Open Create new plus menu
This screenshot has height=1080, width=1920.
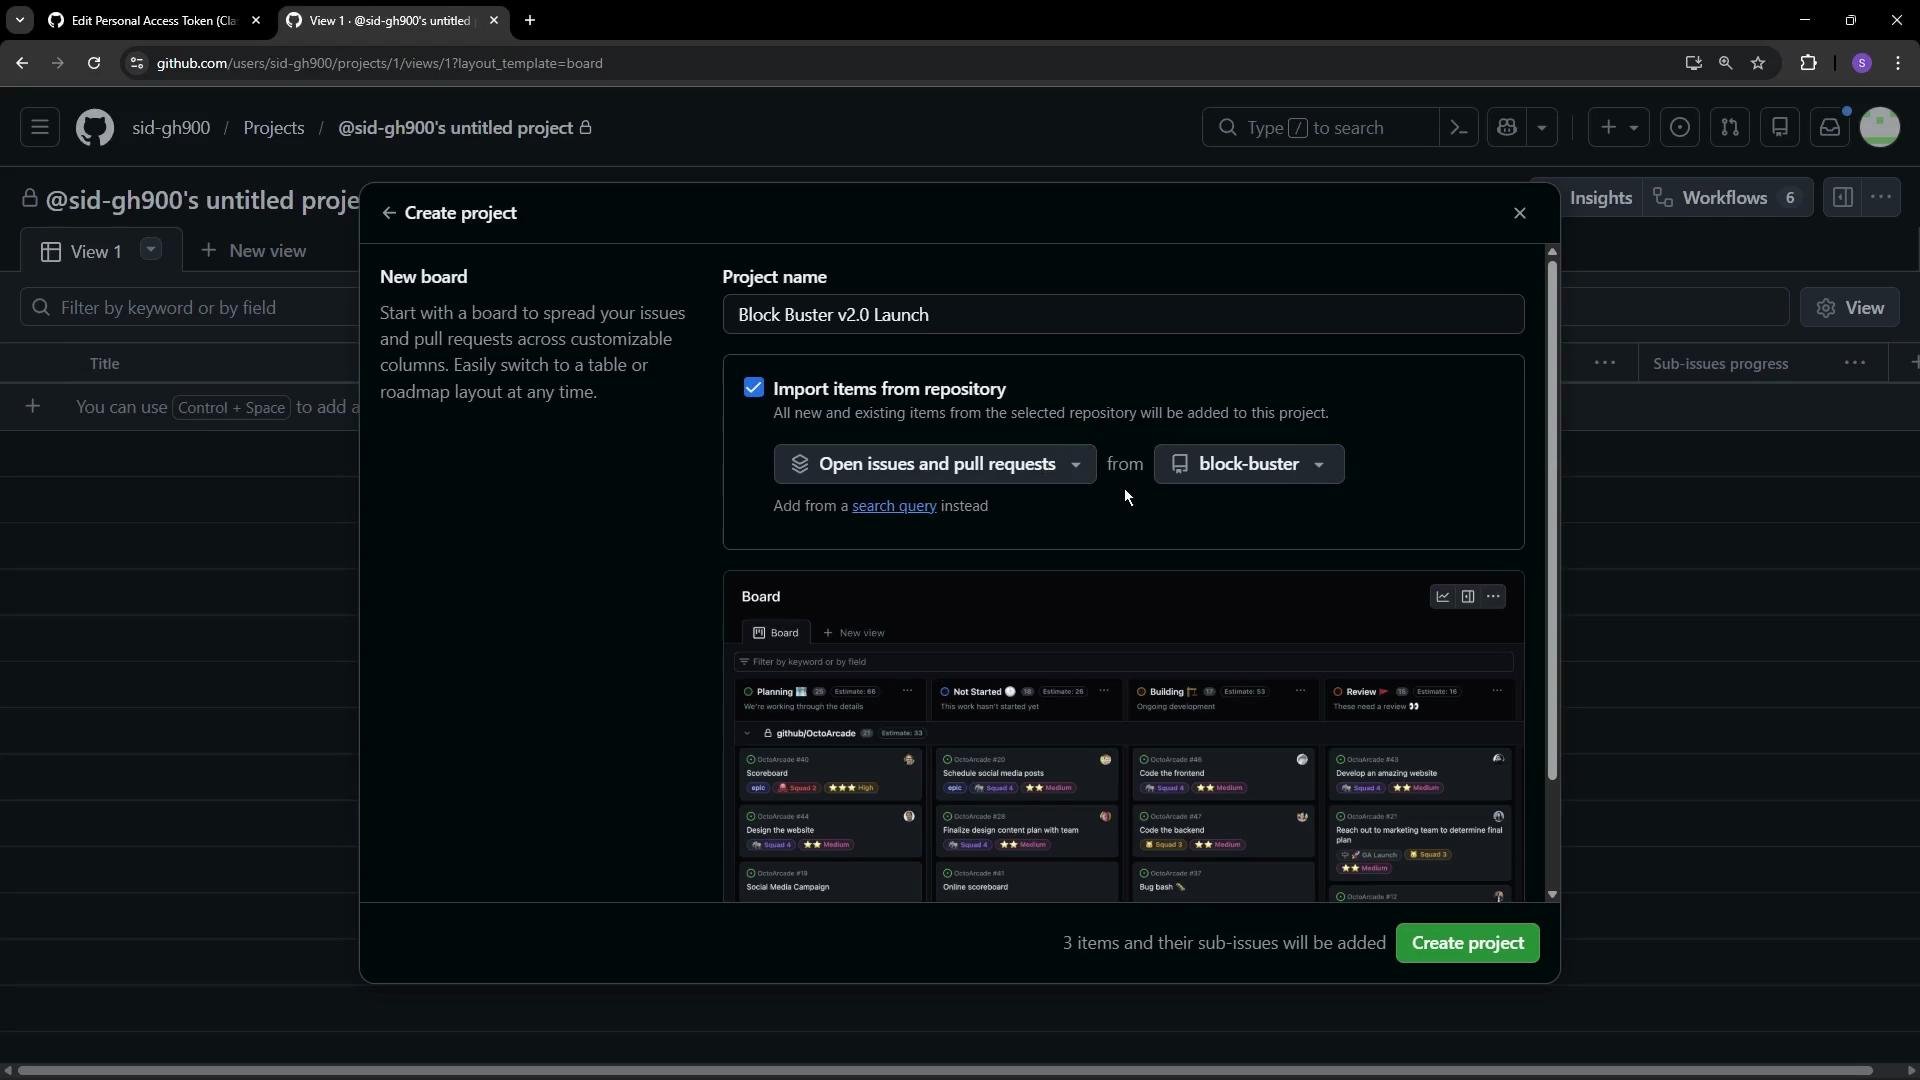(1618, 128)
